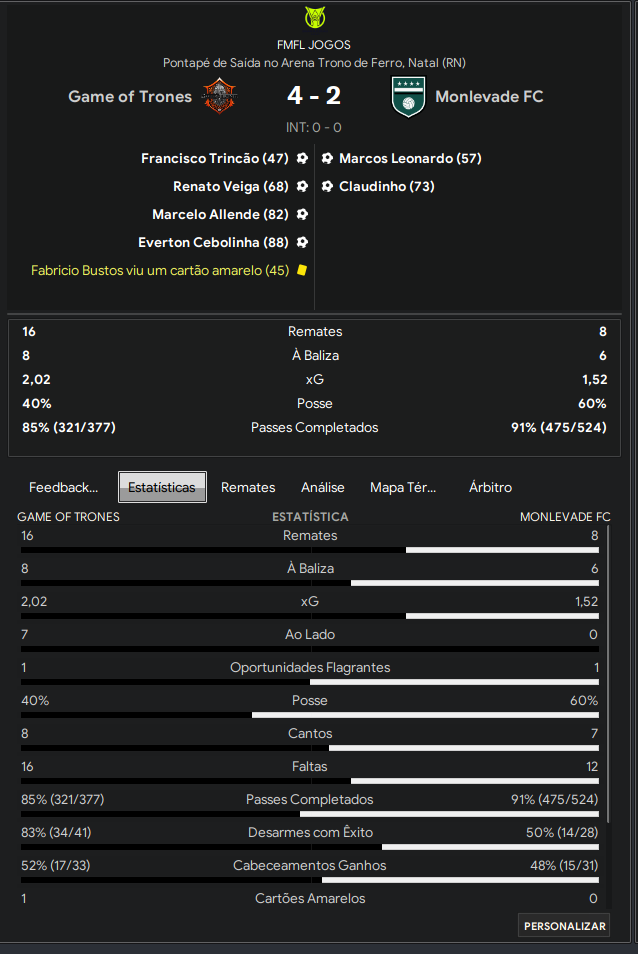
Task: Click the 4 - 2 scoreline
Action: coord(314,97)
